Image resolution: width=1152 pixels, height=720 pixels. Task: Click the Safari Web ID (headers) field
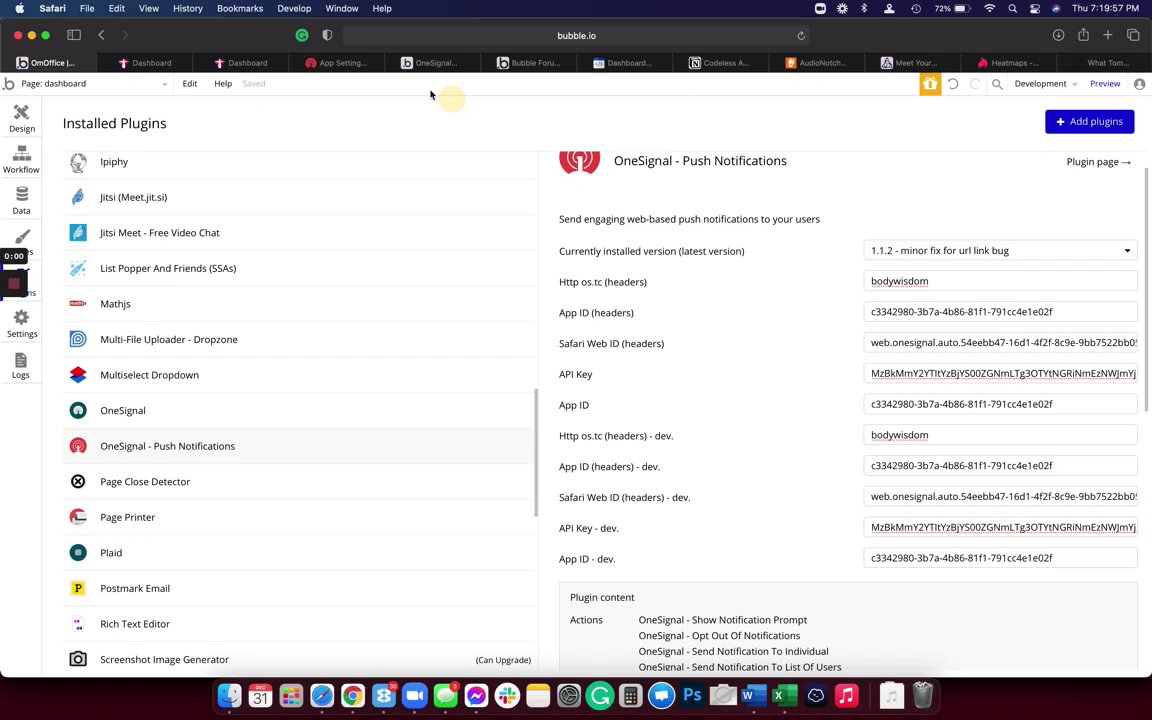coord(1000,342)
